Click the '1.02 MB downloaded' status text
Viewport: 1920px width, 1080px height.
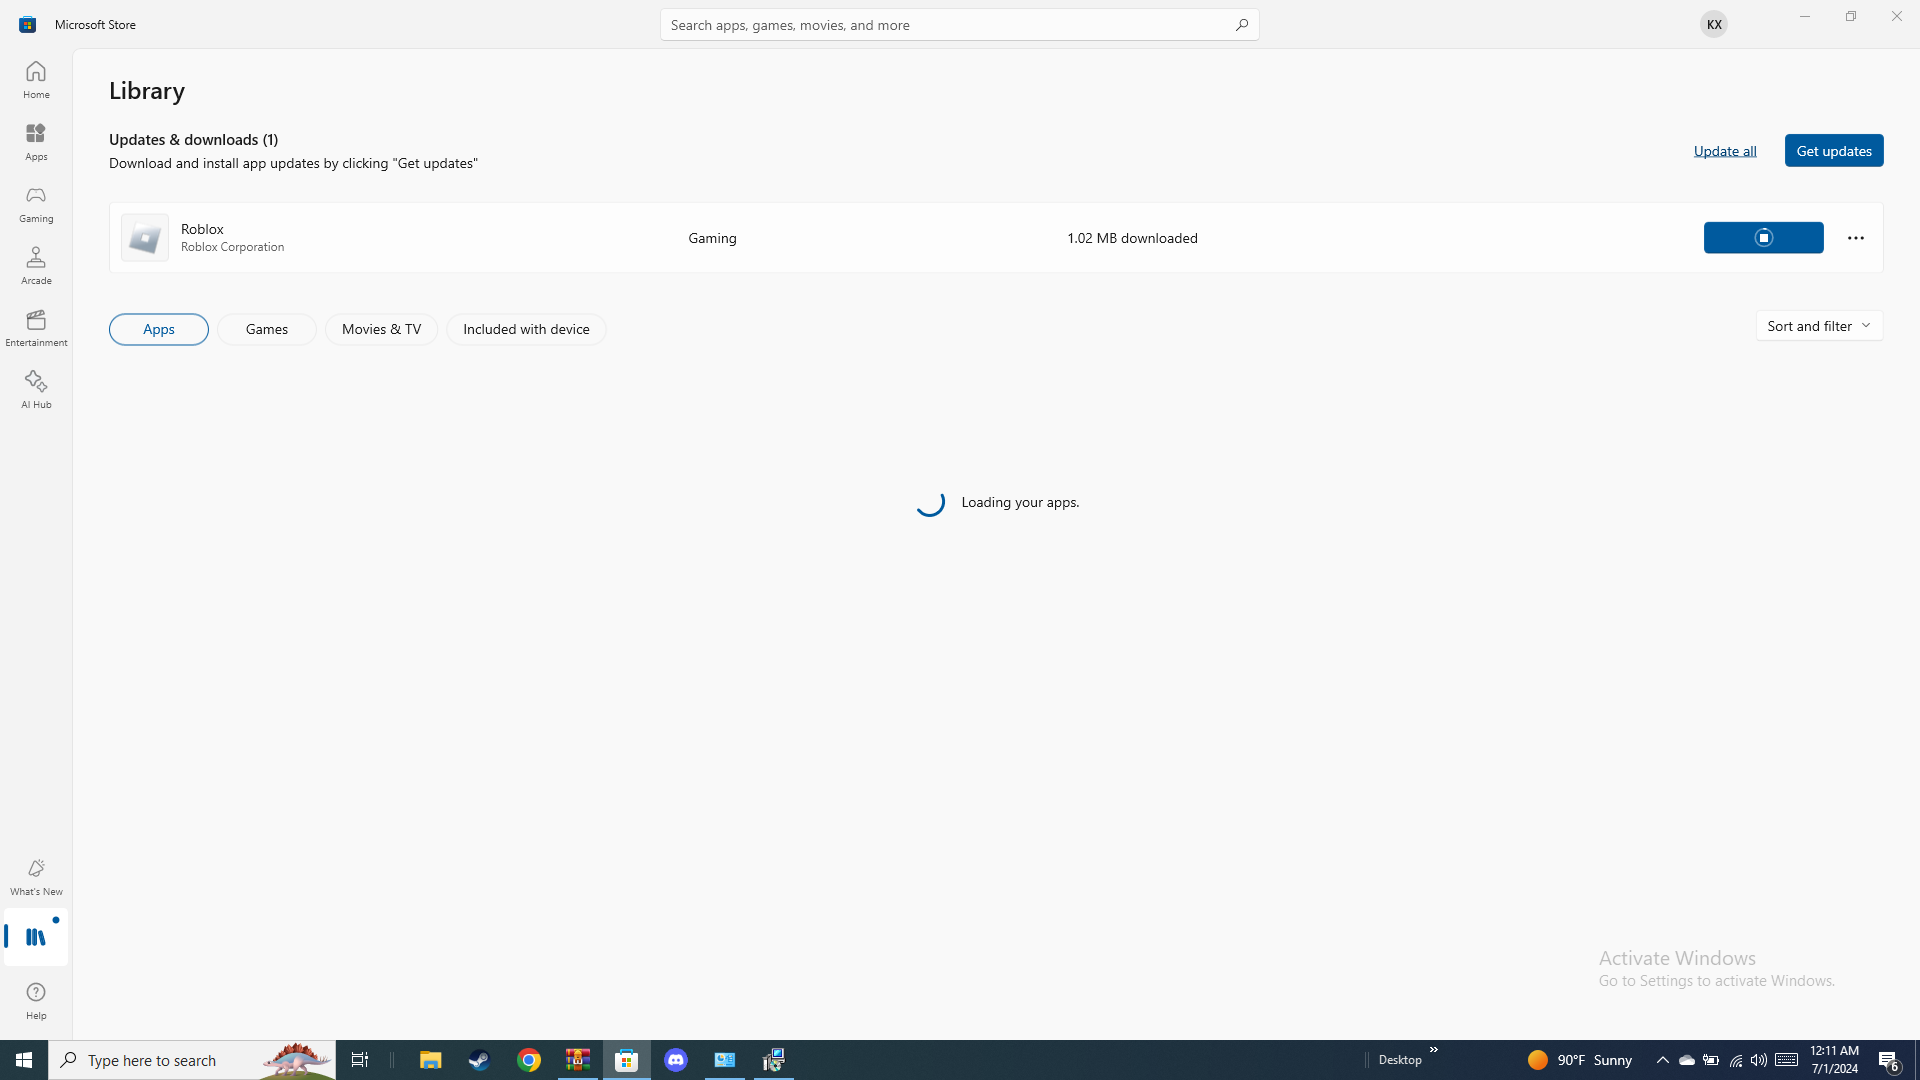click(1131, 237)
